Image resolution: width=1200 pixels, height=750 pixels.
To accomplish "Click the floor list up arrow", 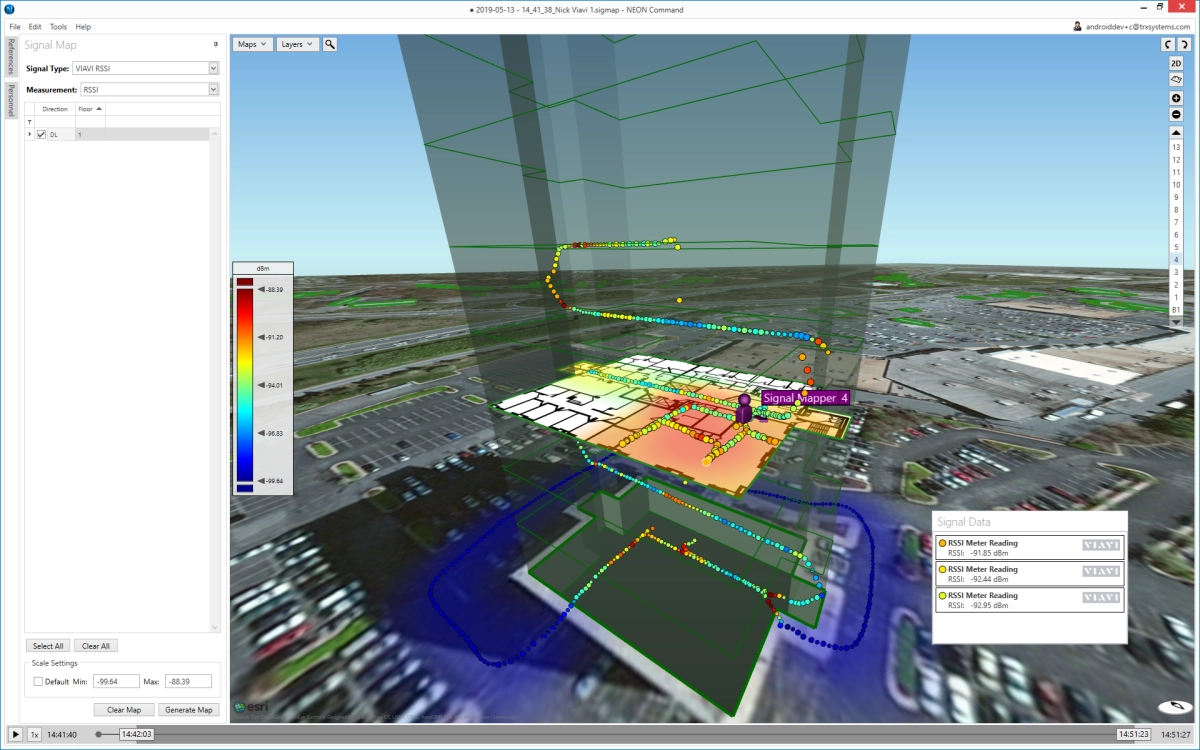I will [x=1176, y=132].
